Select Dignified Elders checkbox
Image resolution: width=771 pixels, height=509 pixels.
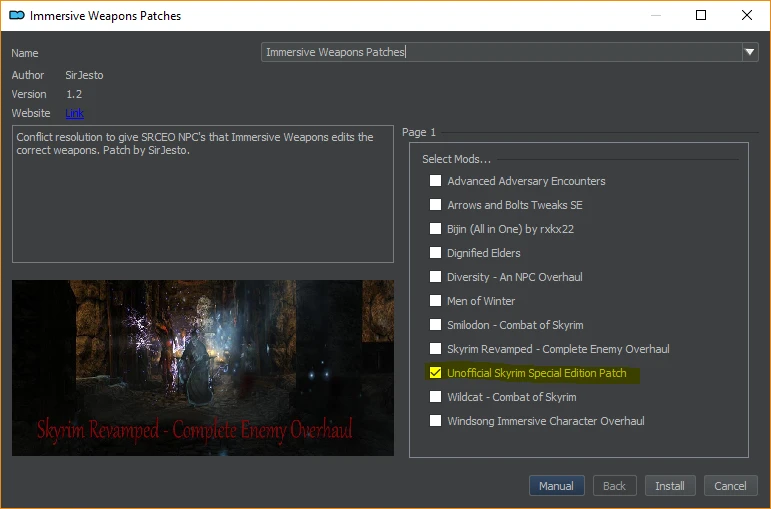pos(435,253)
